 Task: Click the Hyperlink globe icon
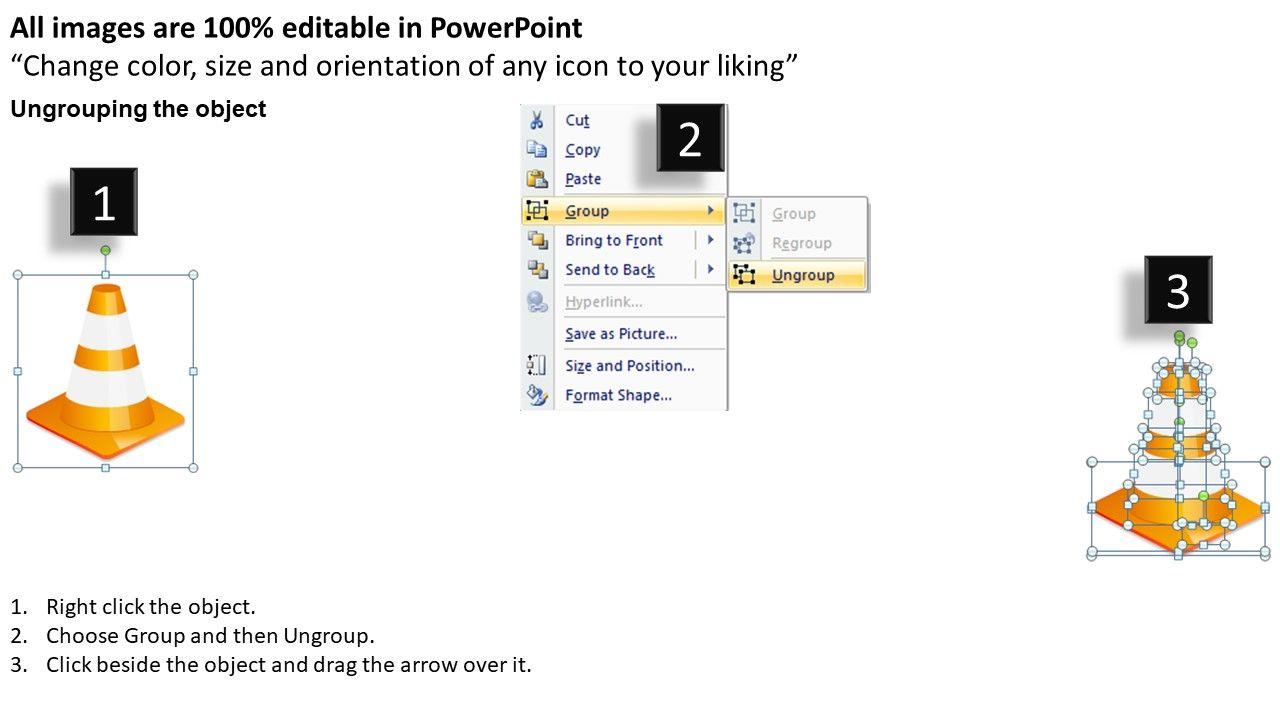(x=537, y=301)
